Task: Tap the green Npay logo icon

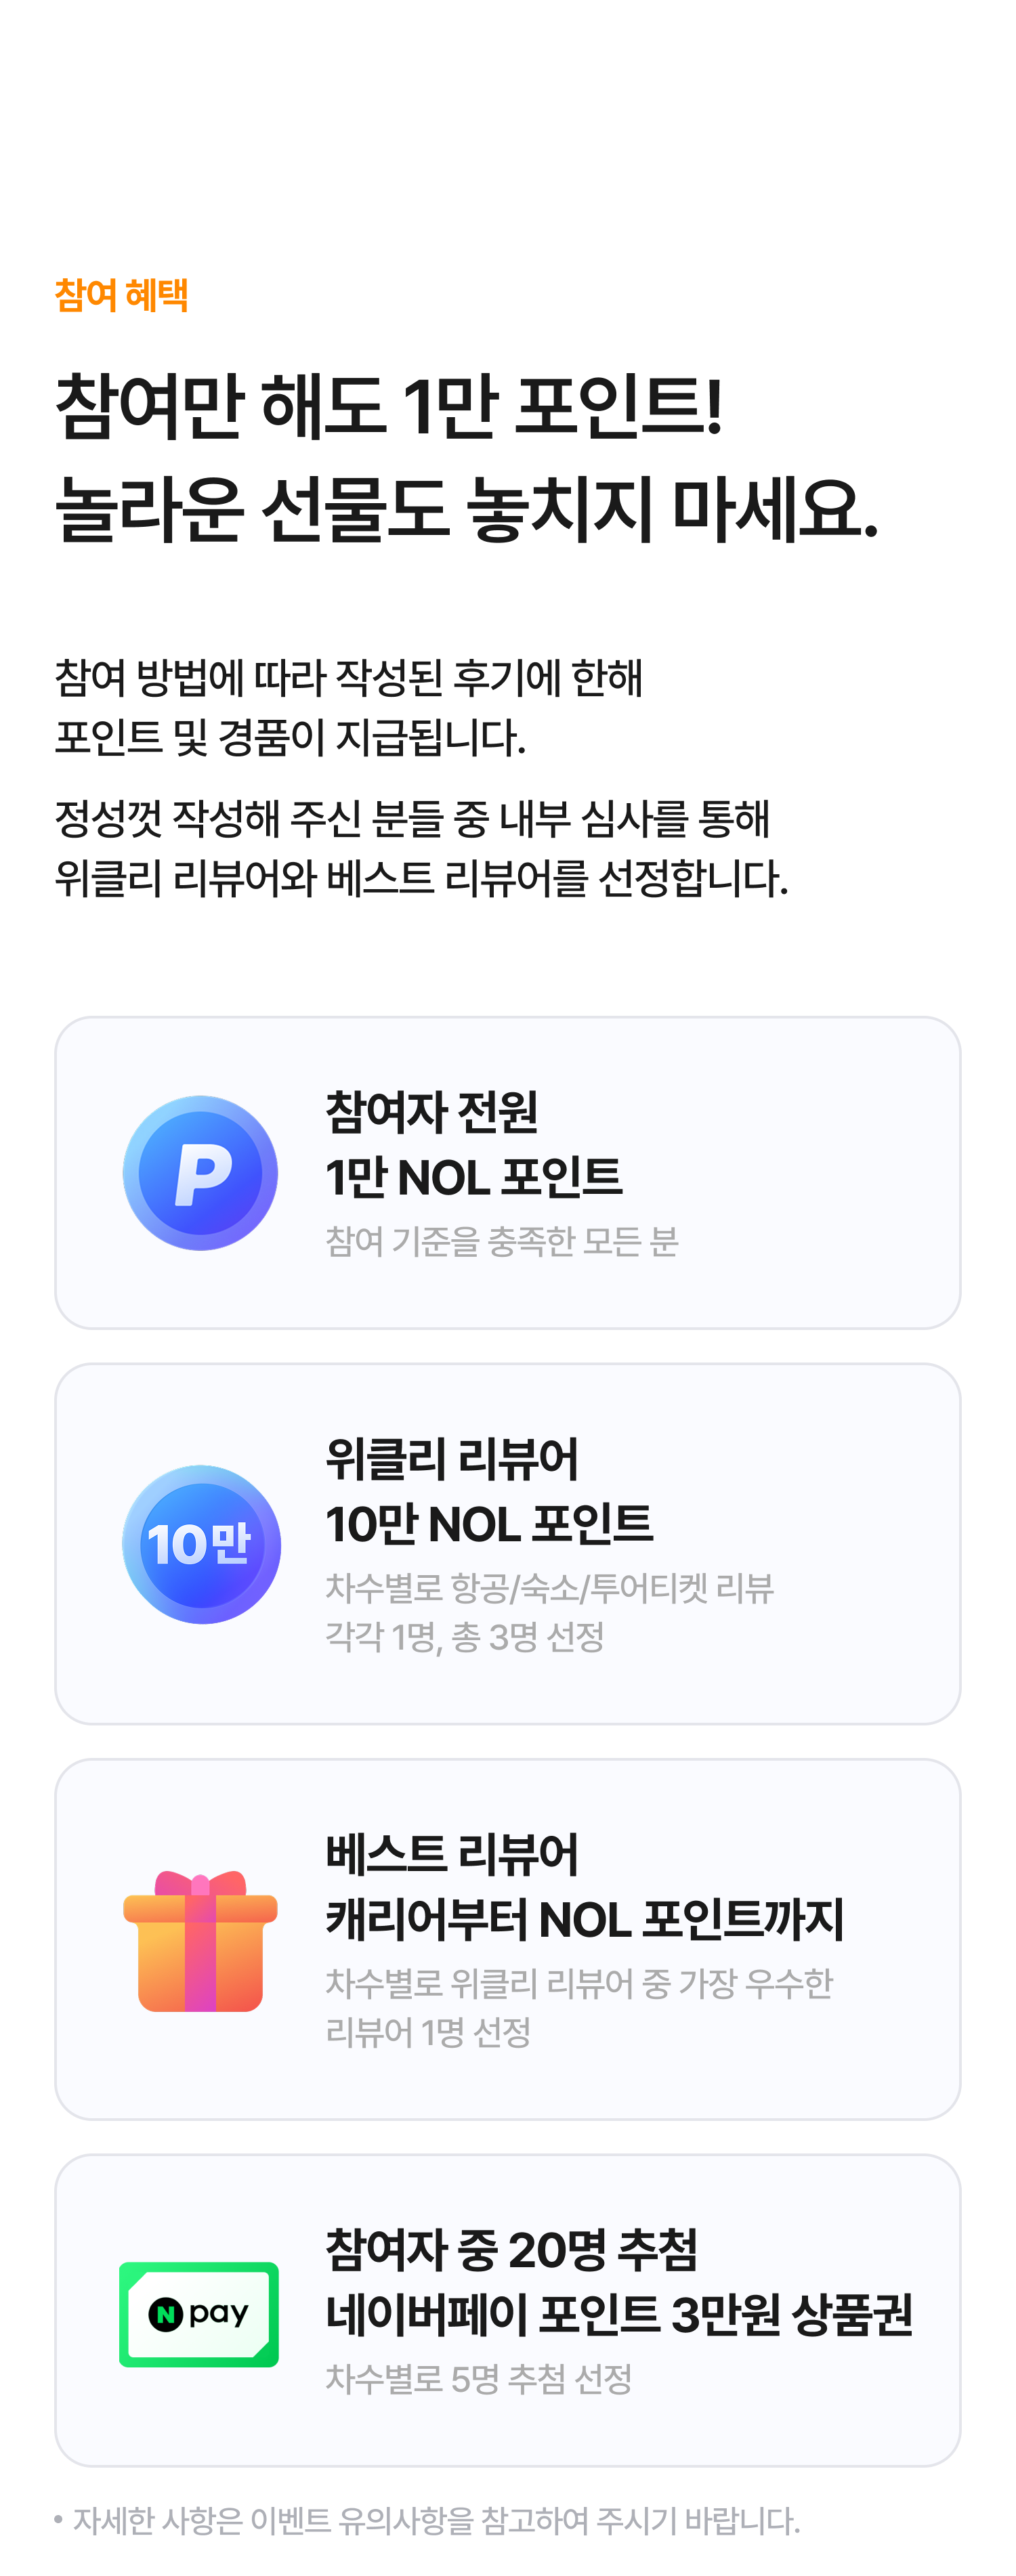Action: pos(199,2314)
